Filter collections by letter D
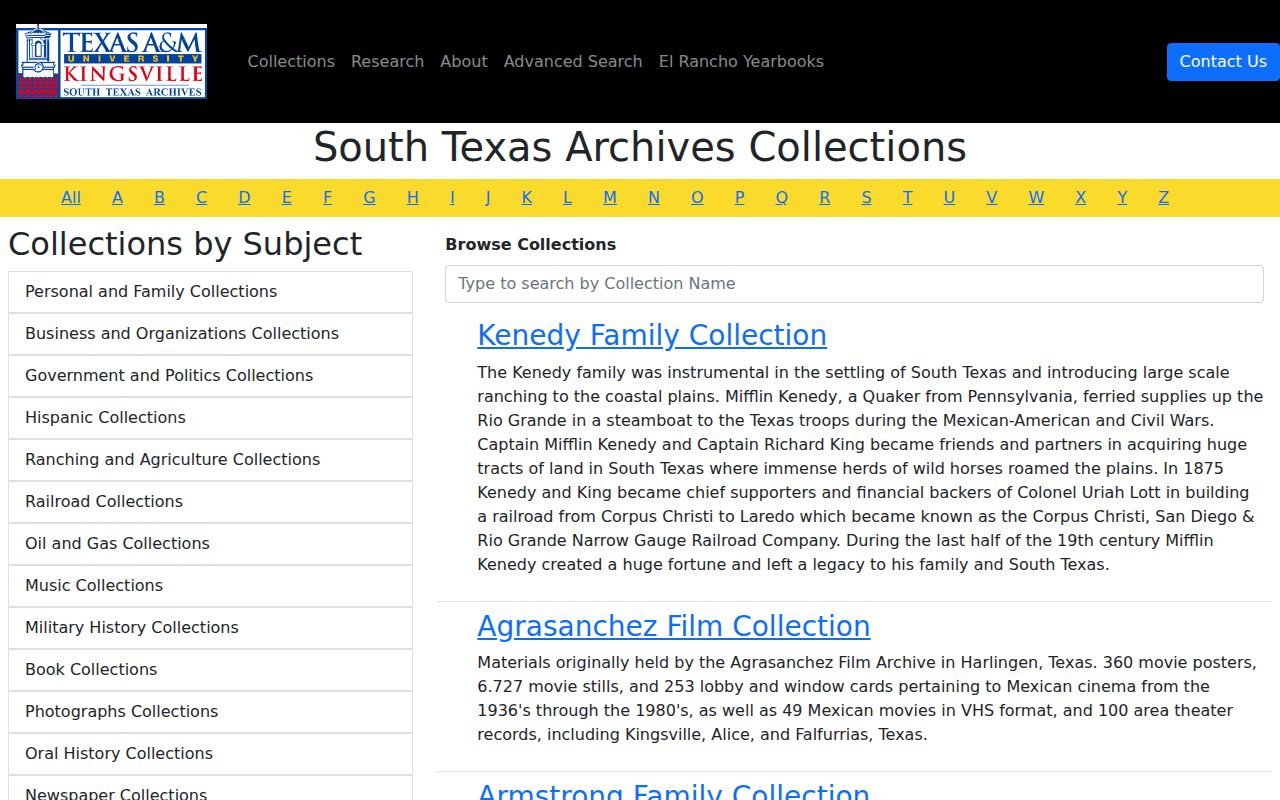 pos(244,197)
